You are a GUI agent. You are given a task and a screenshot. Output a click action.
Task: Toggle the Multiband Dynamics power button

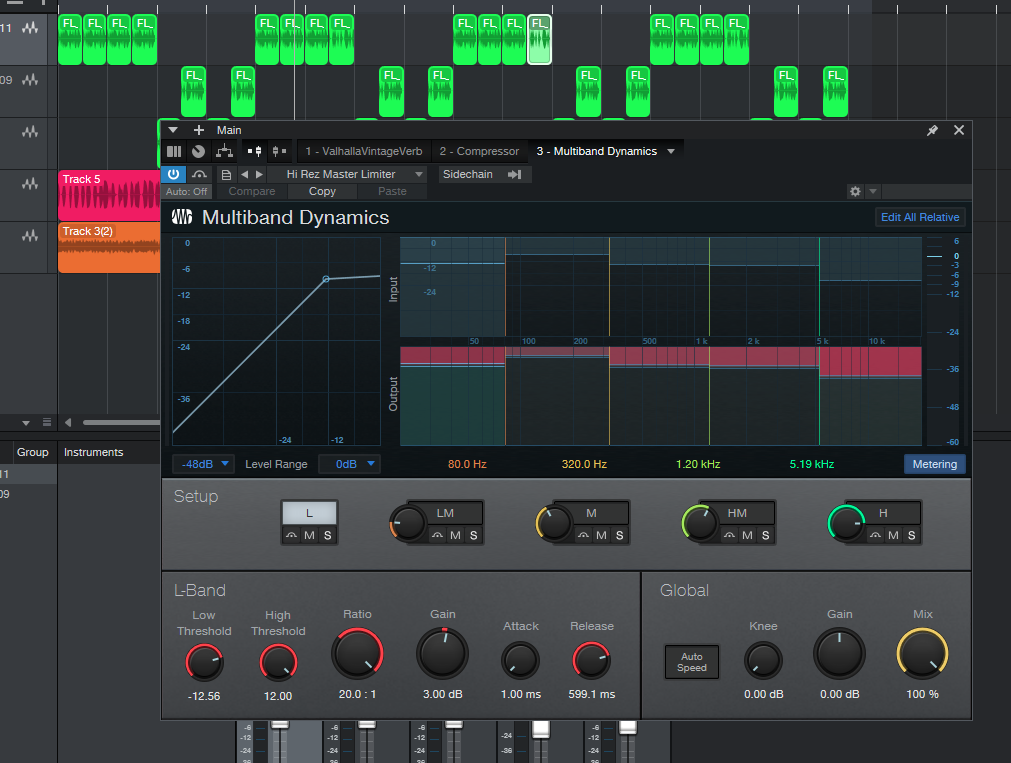click(173, 174)
